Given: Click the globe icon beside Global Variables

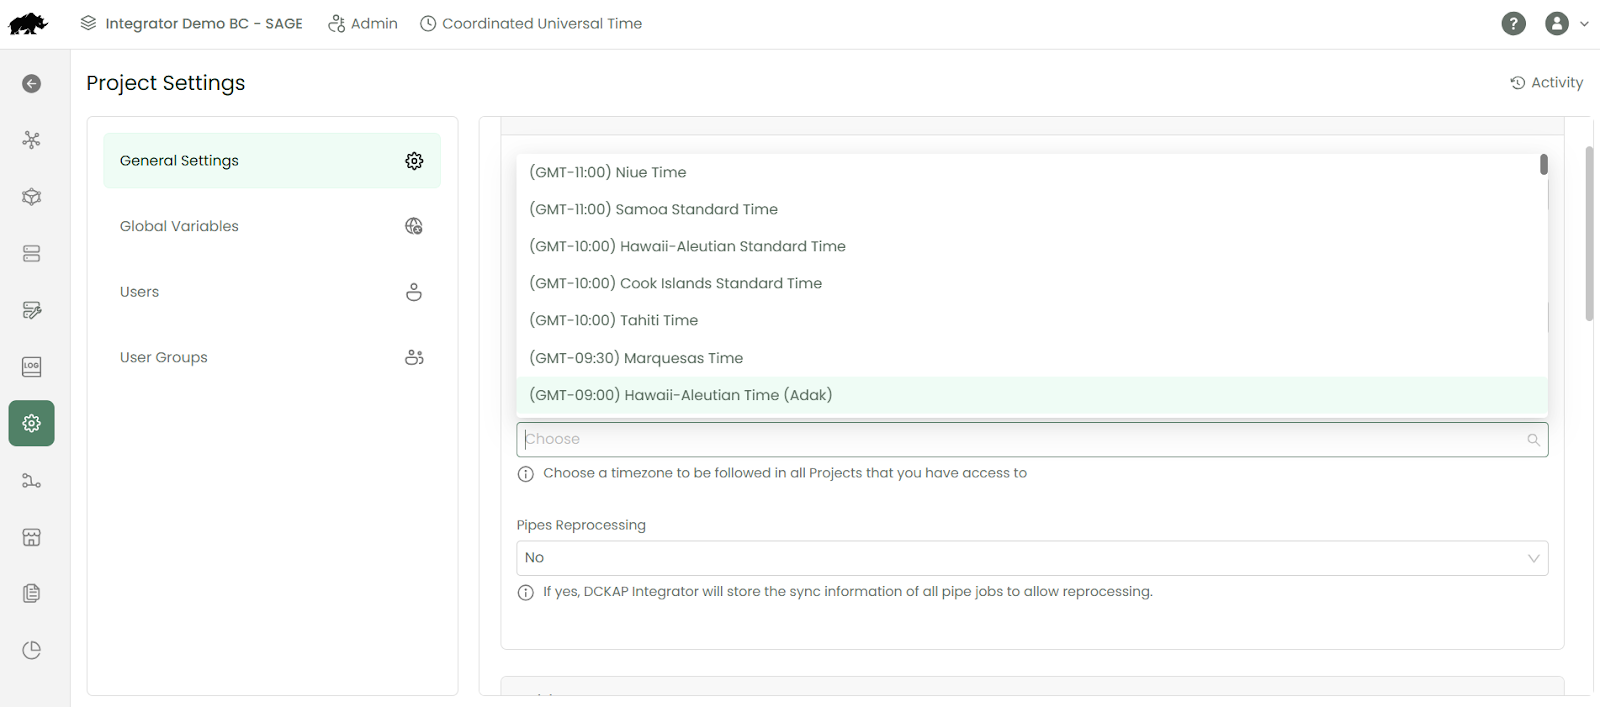Looking at the screenshot, I should pyautogui.click(x=414, y=226).
